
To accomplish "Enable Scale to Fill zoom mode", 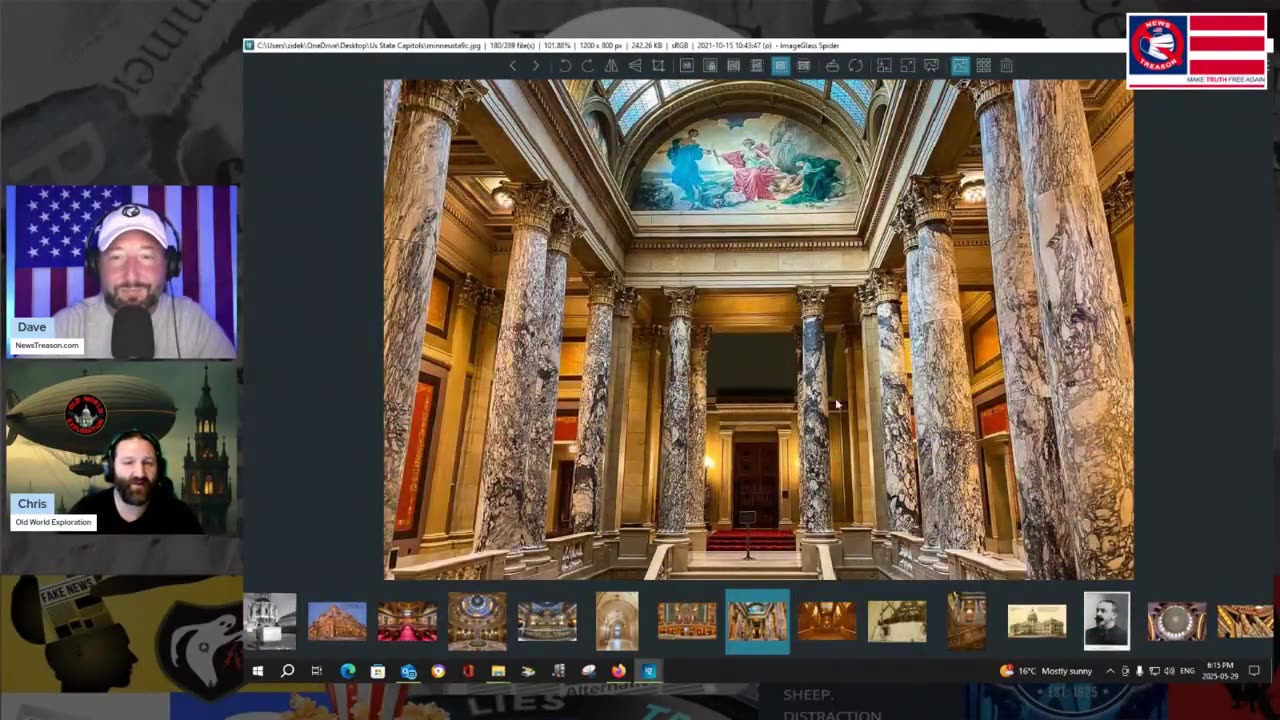I will click(803, 66).
